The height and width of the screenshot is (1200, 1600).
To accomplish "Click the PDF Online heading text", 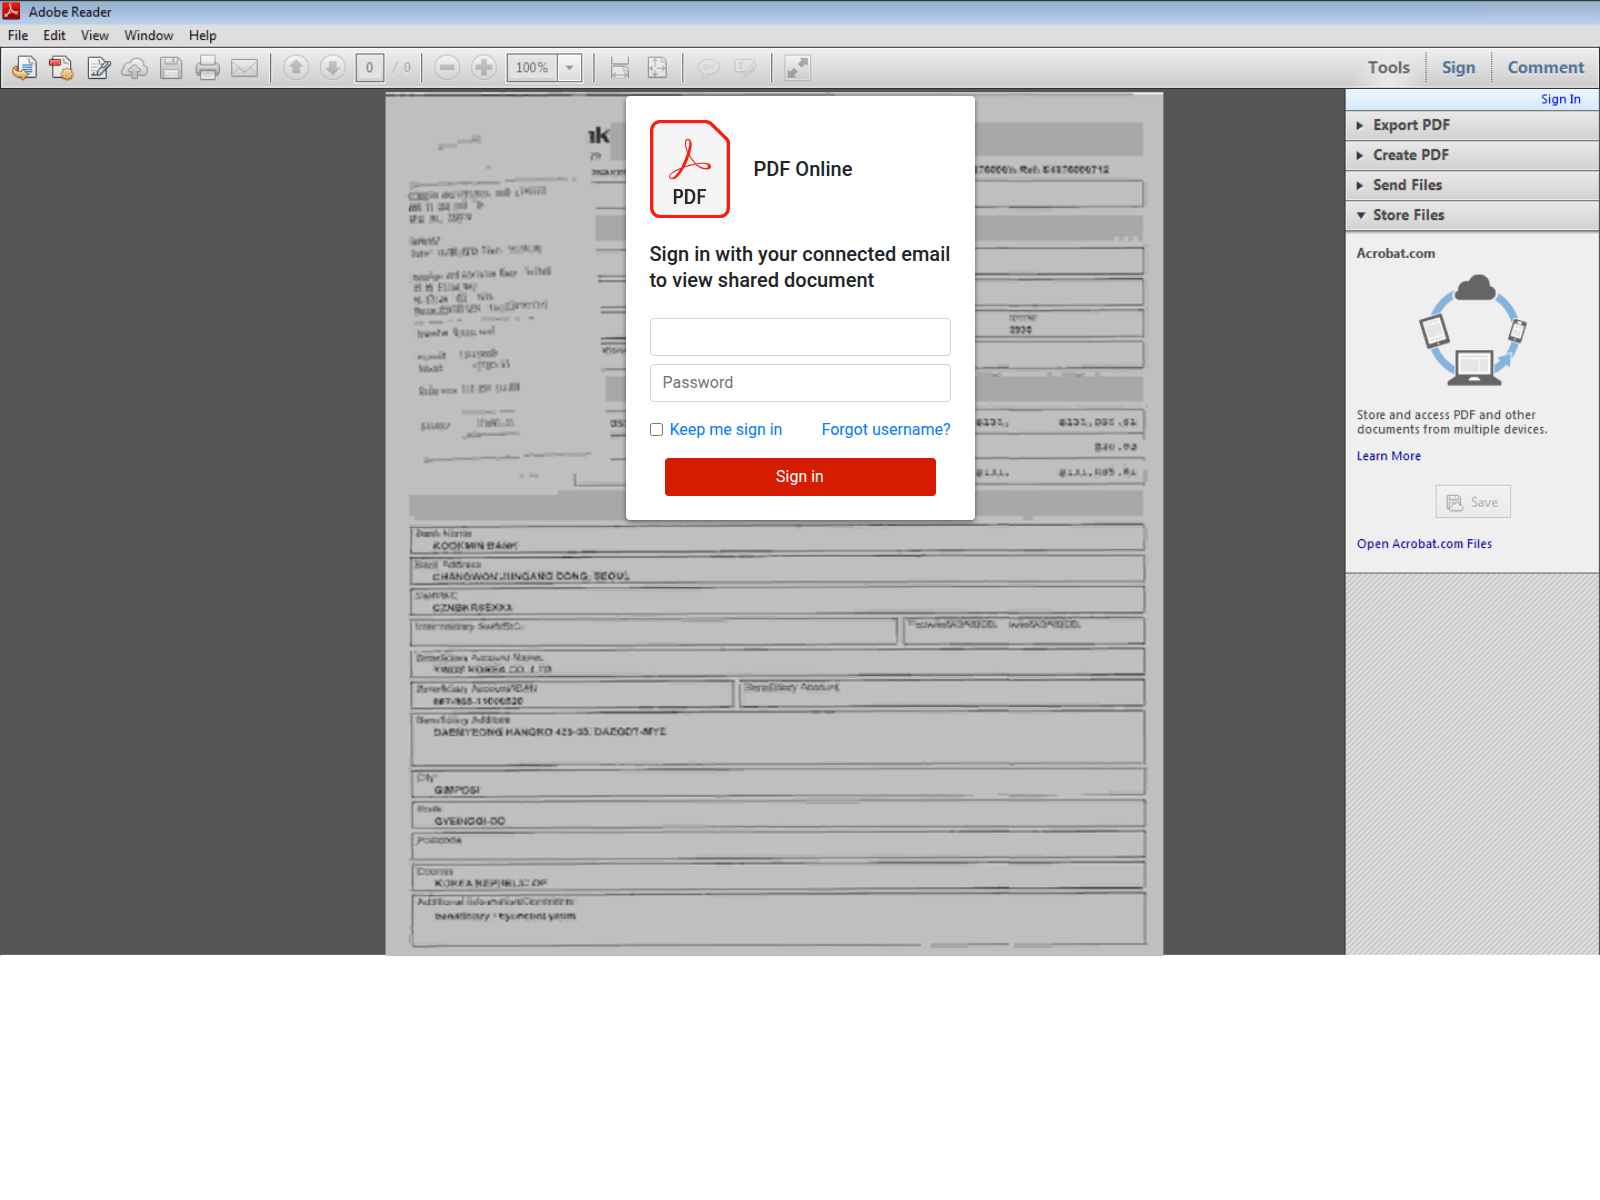I will (x=803, y=169).
